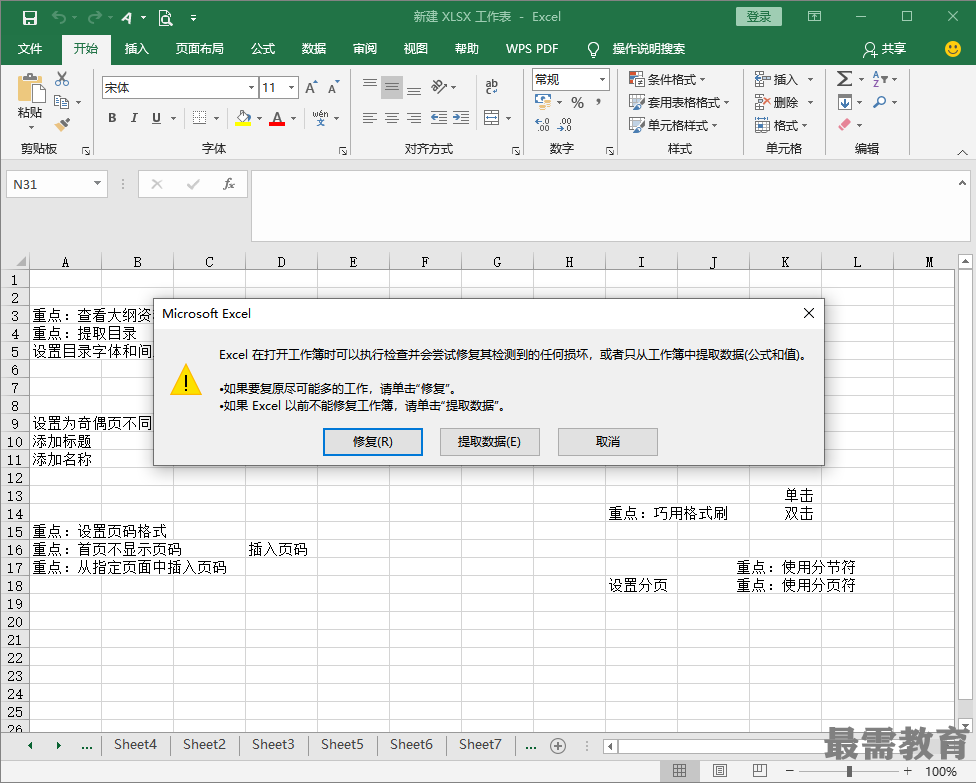976x783 pixels.
Task: Click the Save icon in quick access toolbar
Action: point(29,17)
